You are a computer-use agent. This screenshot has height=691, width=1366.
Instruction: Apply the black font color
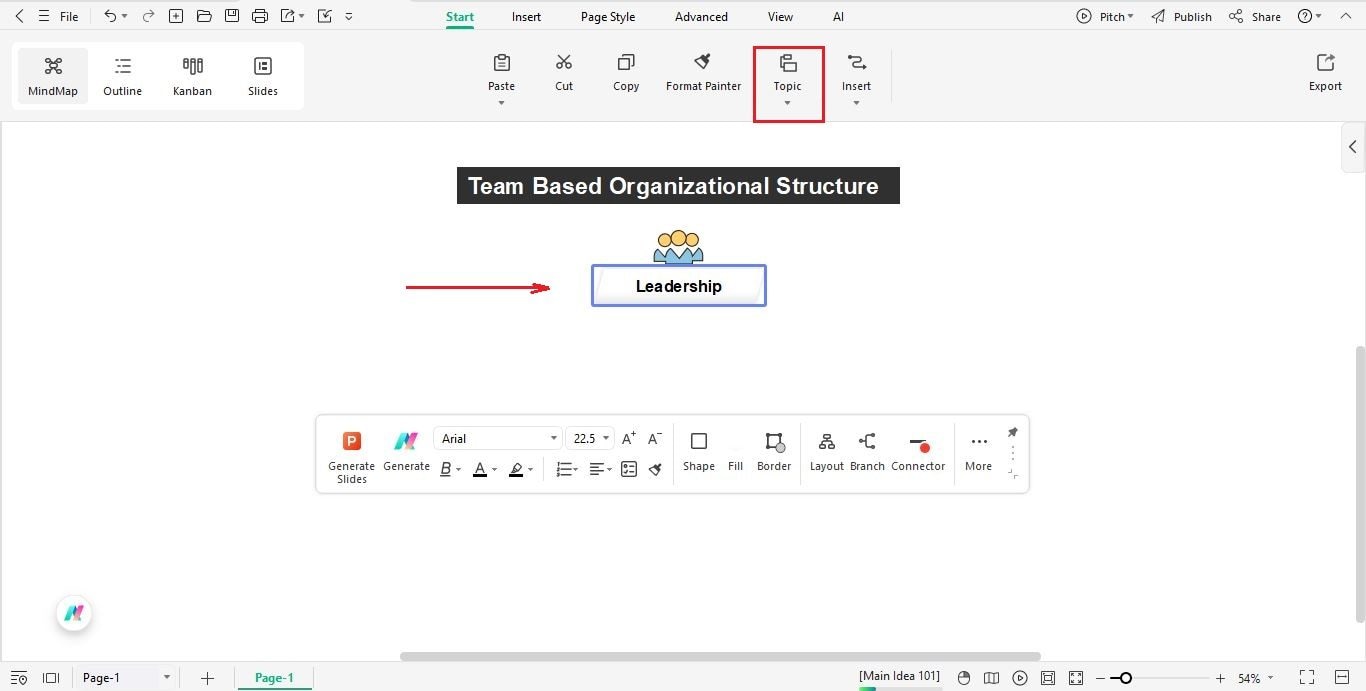(480, 469)
